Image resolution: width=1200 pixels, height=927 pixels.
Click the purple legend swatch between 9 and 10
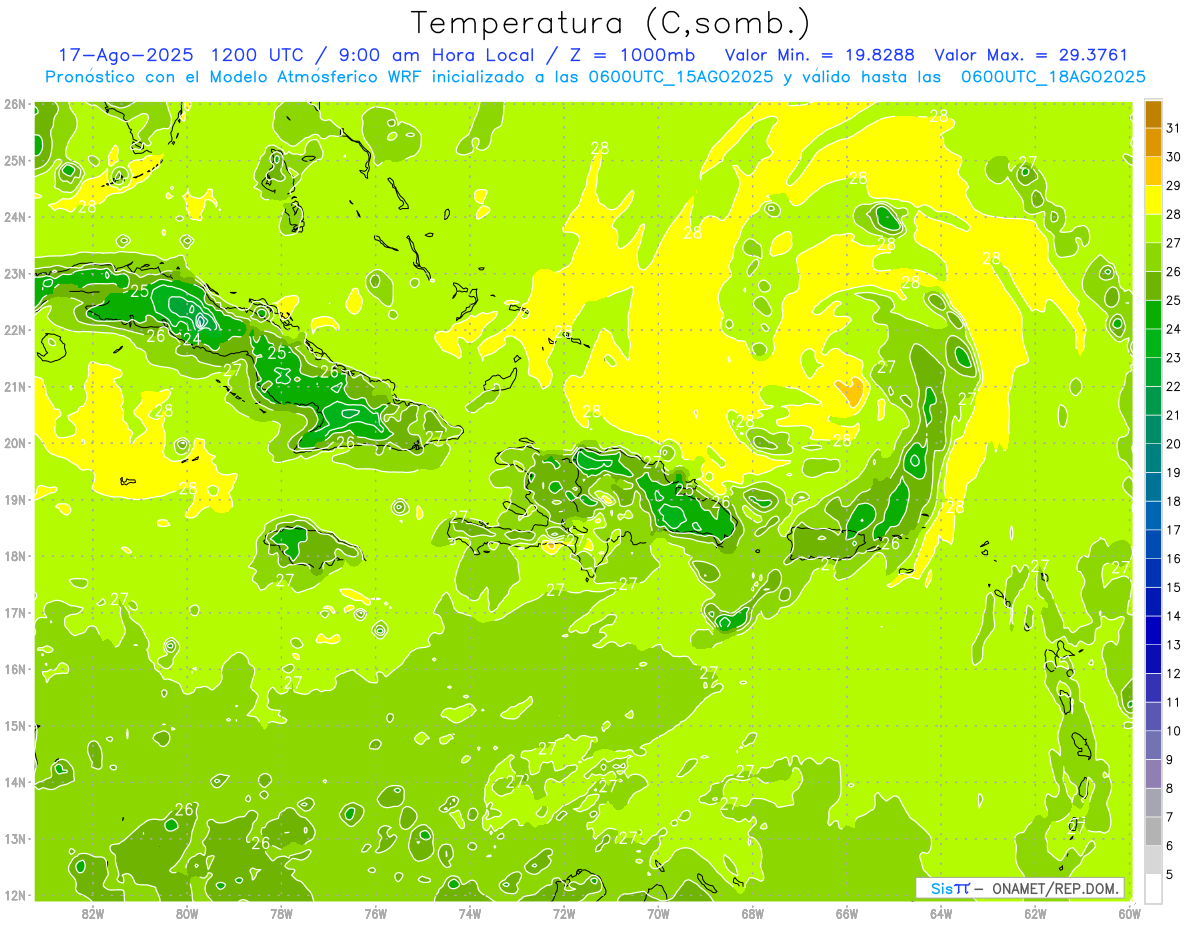coord(1153,745)
